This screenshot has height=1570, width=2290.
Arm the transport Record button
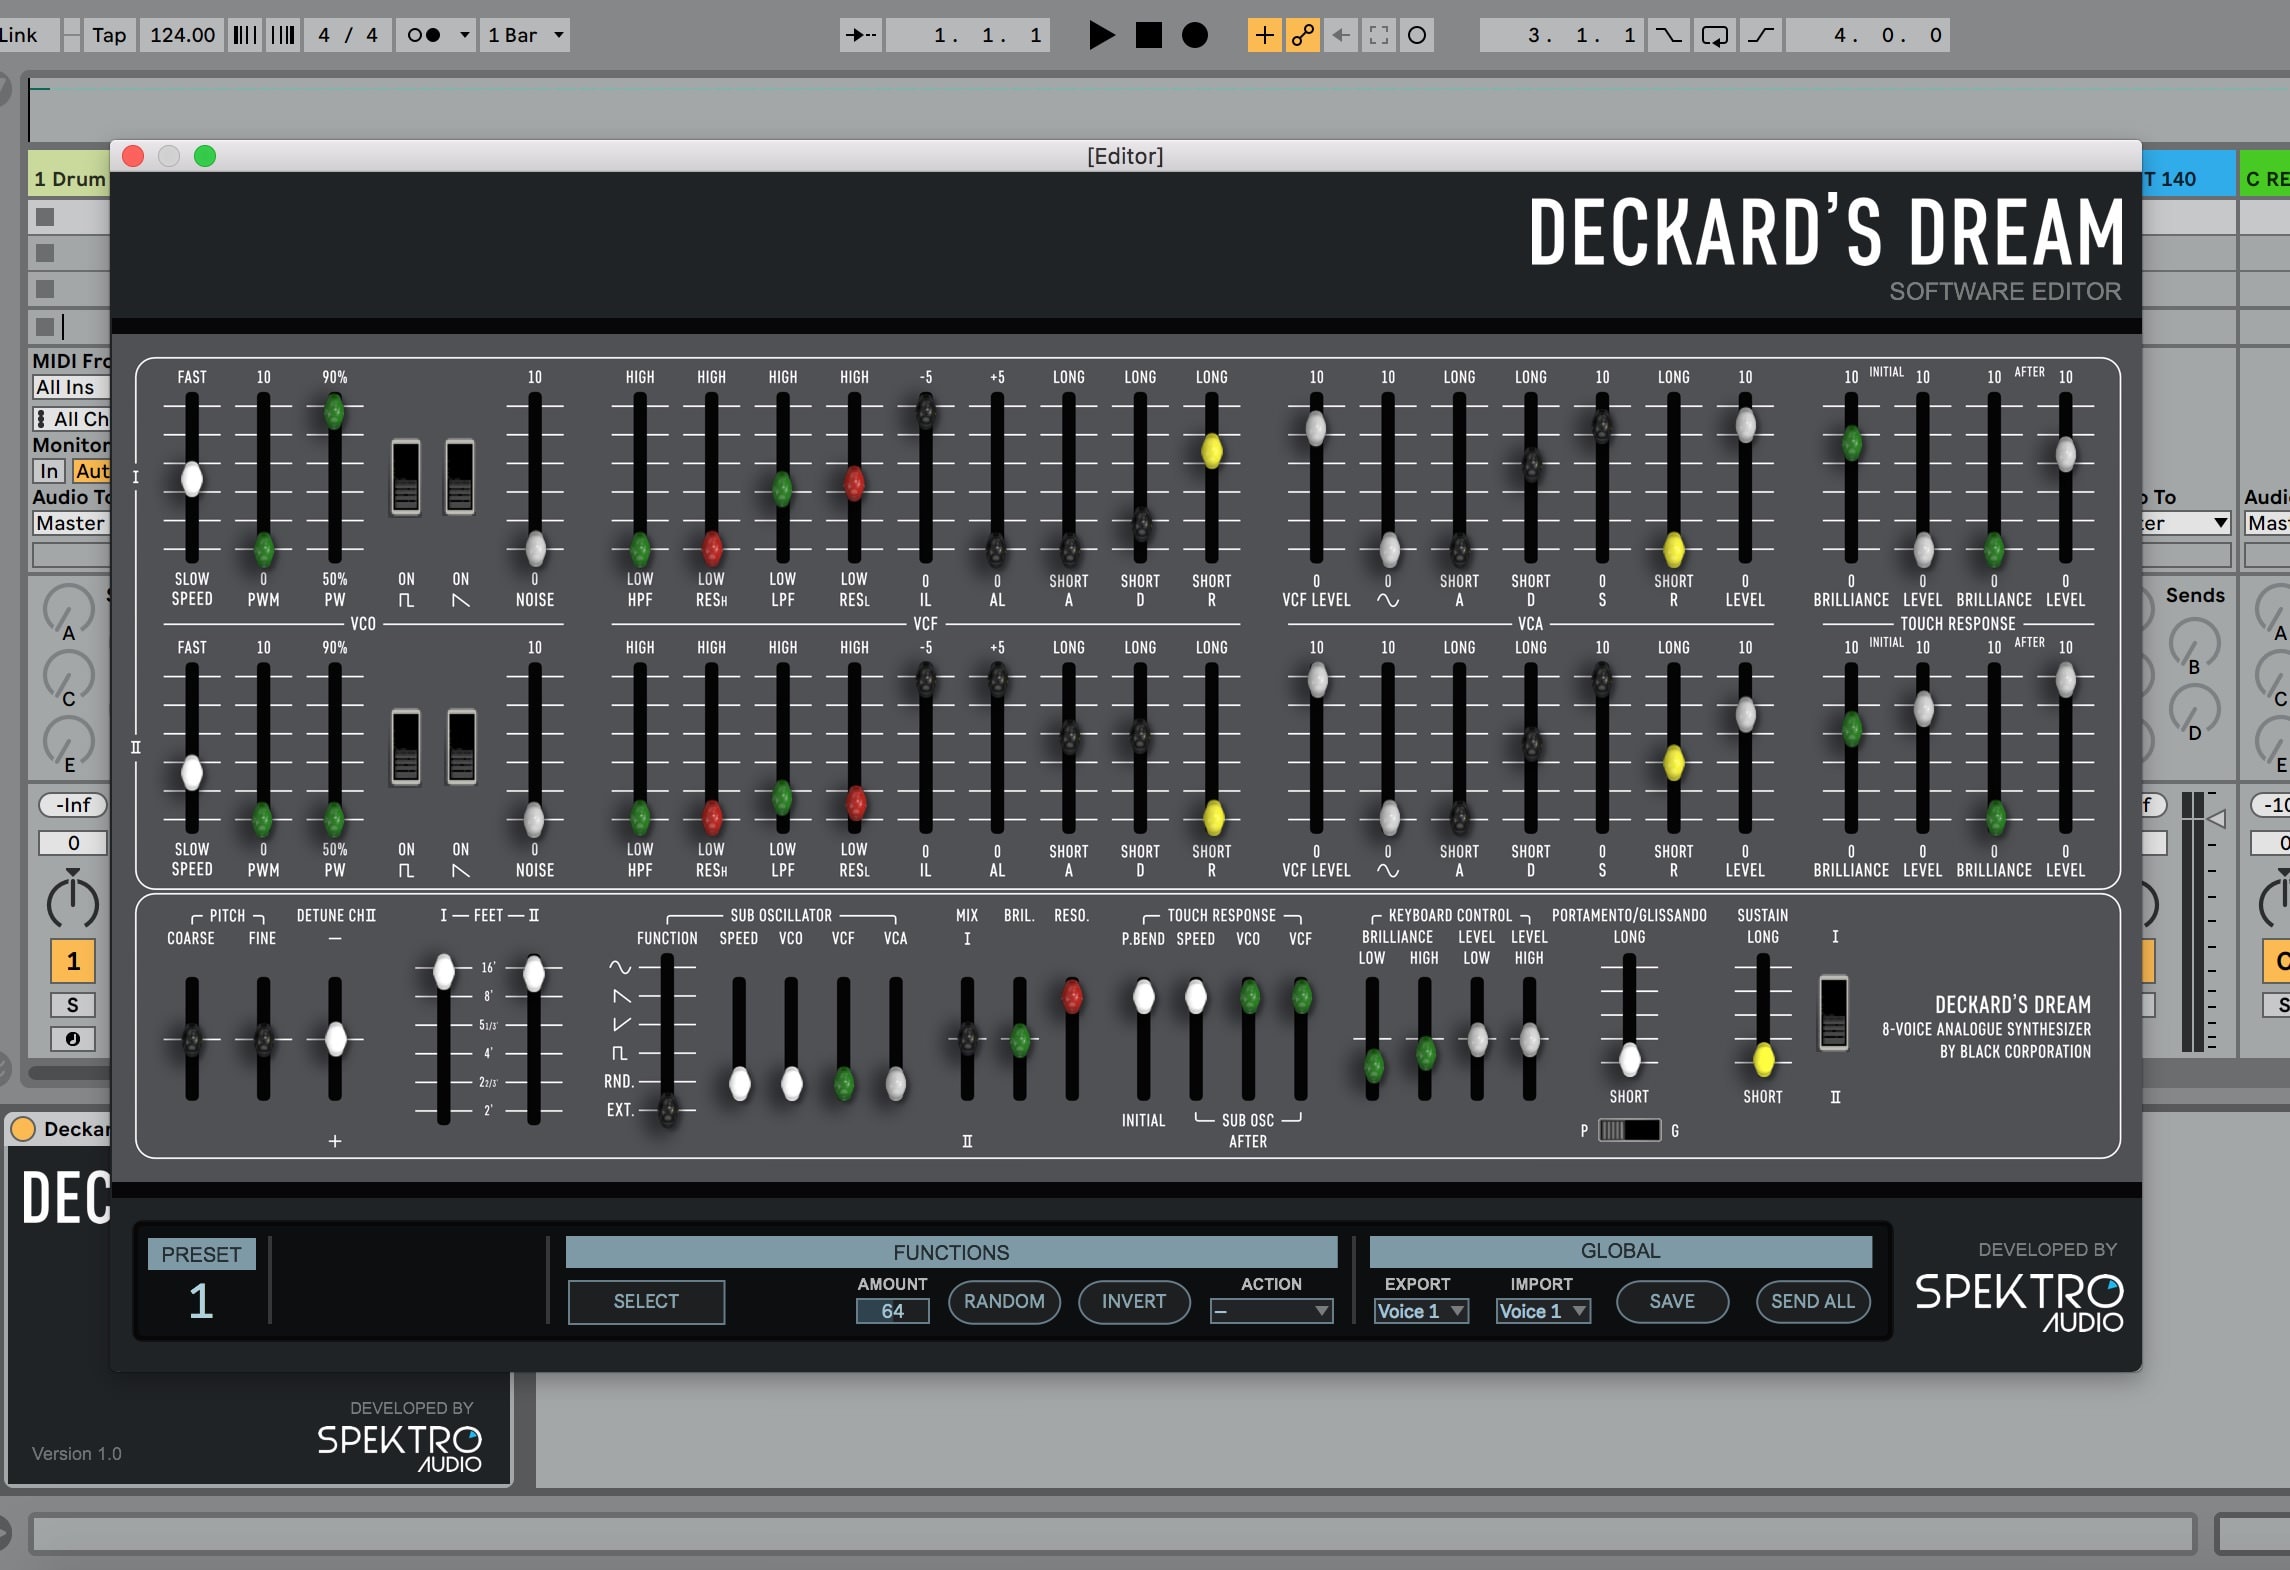1195,36
